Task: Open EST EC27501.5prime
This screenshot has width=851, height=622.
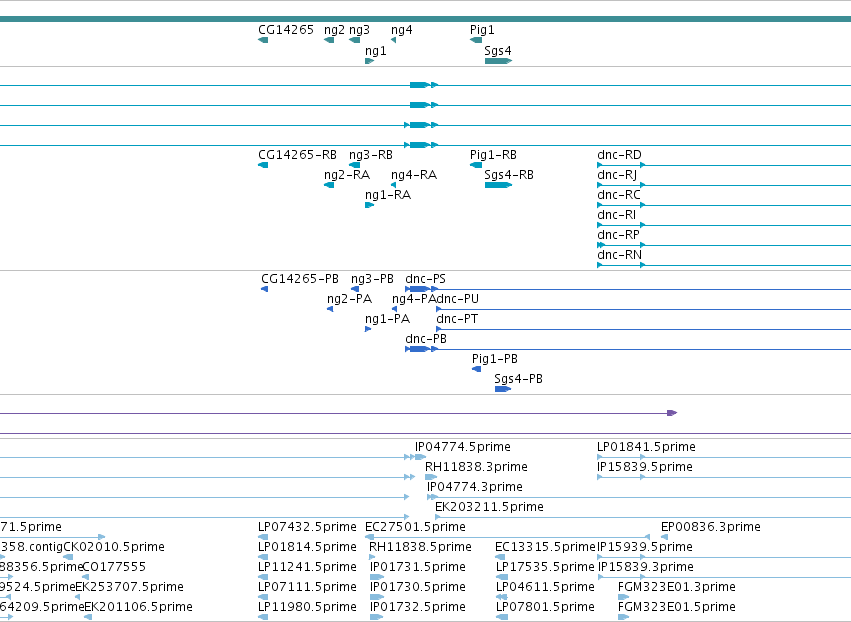Action: point(415,527)
